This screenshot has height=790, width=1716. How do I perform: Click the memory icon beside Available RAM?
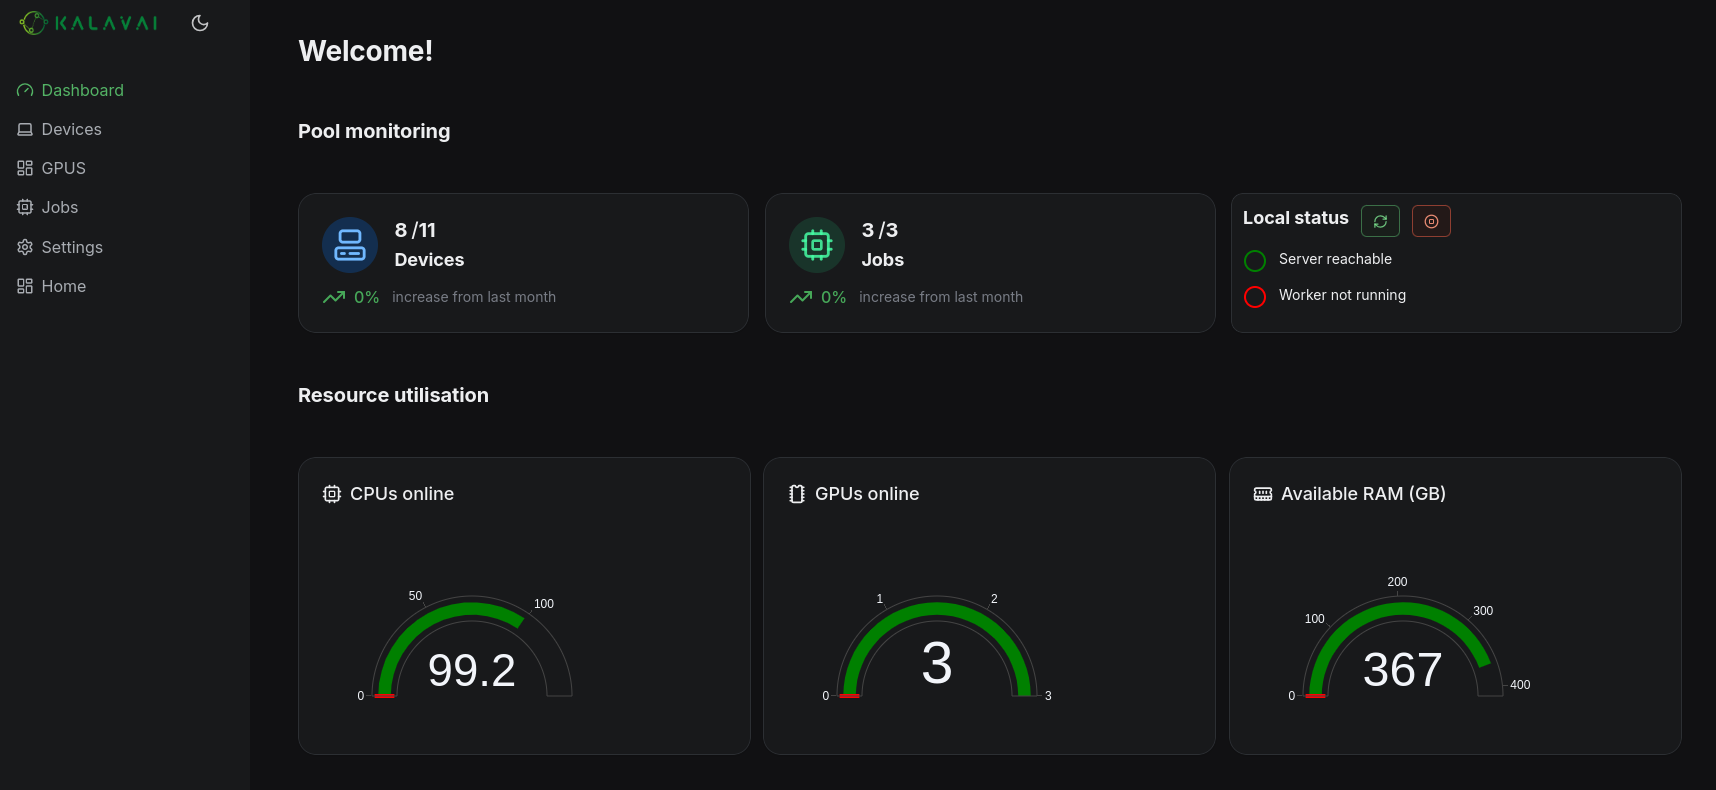[1263, 494]
